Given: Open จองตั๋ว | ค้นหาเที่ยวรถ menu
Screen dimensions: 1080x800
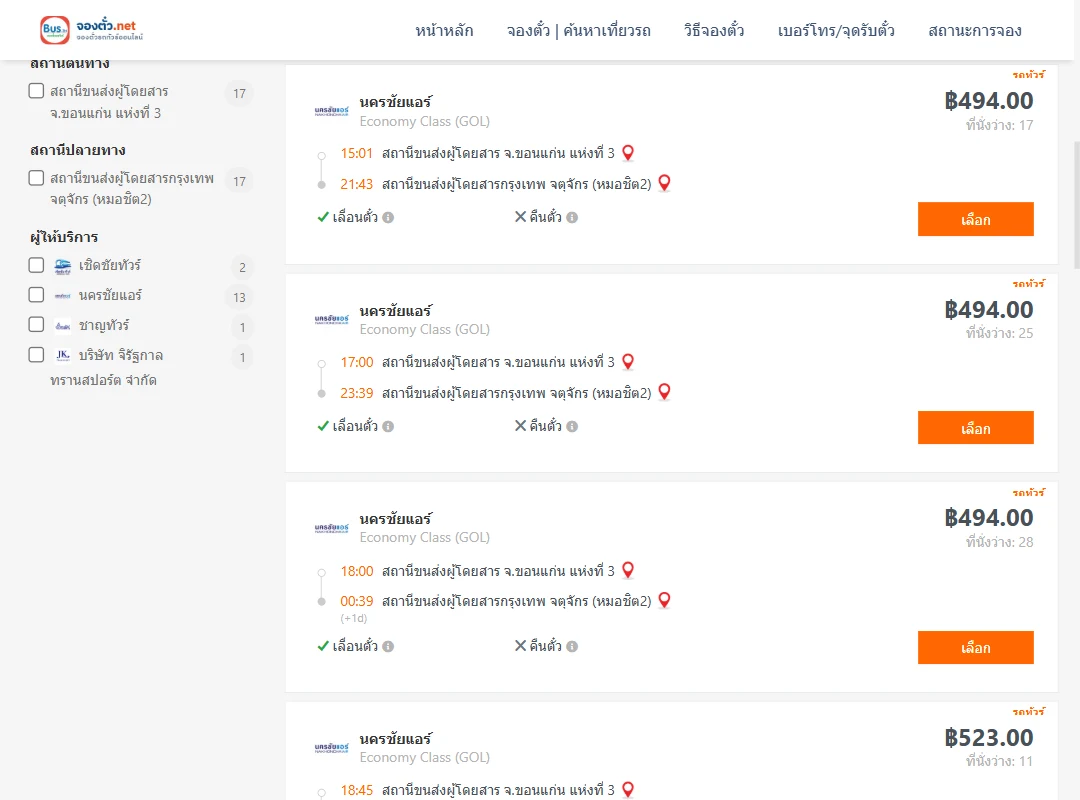Looking at the screenshot, I should 579,30.
